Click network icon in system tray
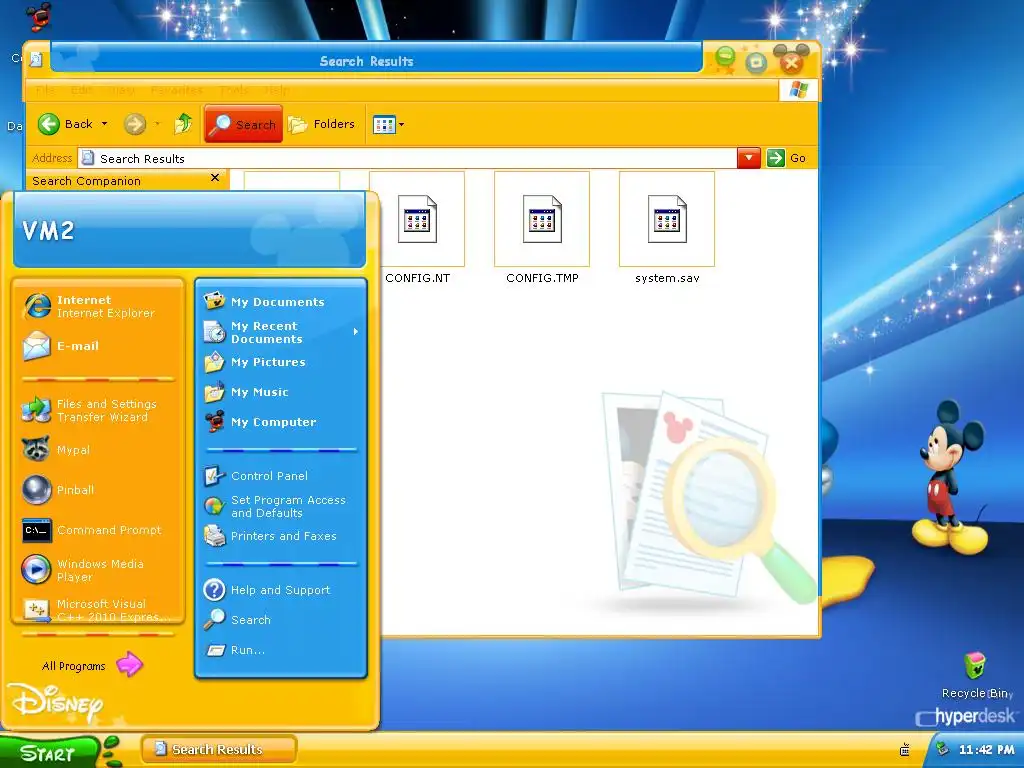The image size is (1024, 768). pos(942,749)
